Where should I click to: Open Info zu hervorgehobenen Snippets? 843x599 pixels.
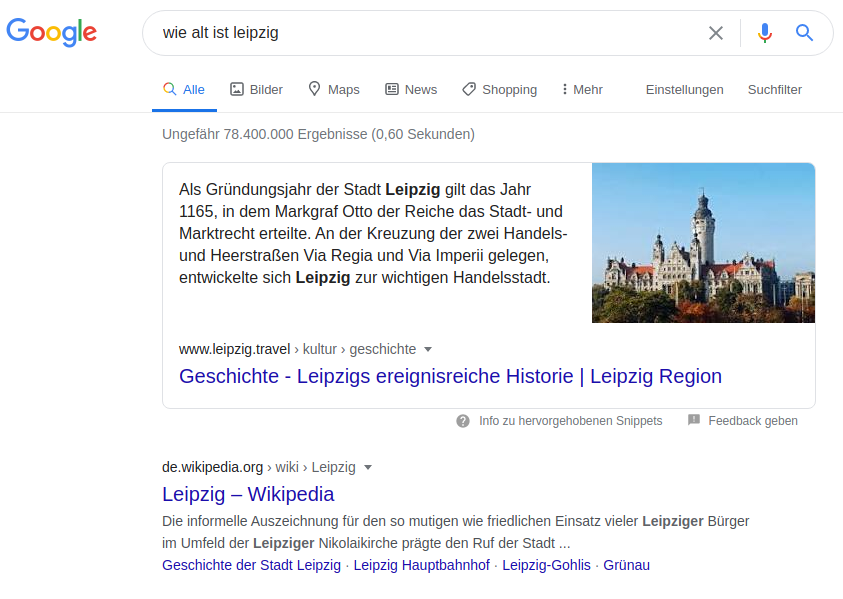click(570, 421)
